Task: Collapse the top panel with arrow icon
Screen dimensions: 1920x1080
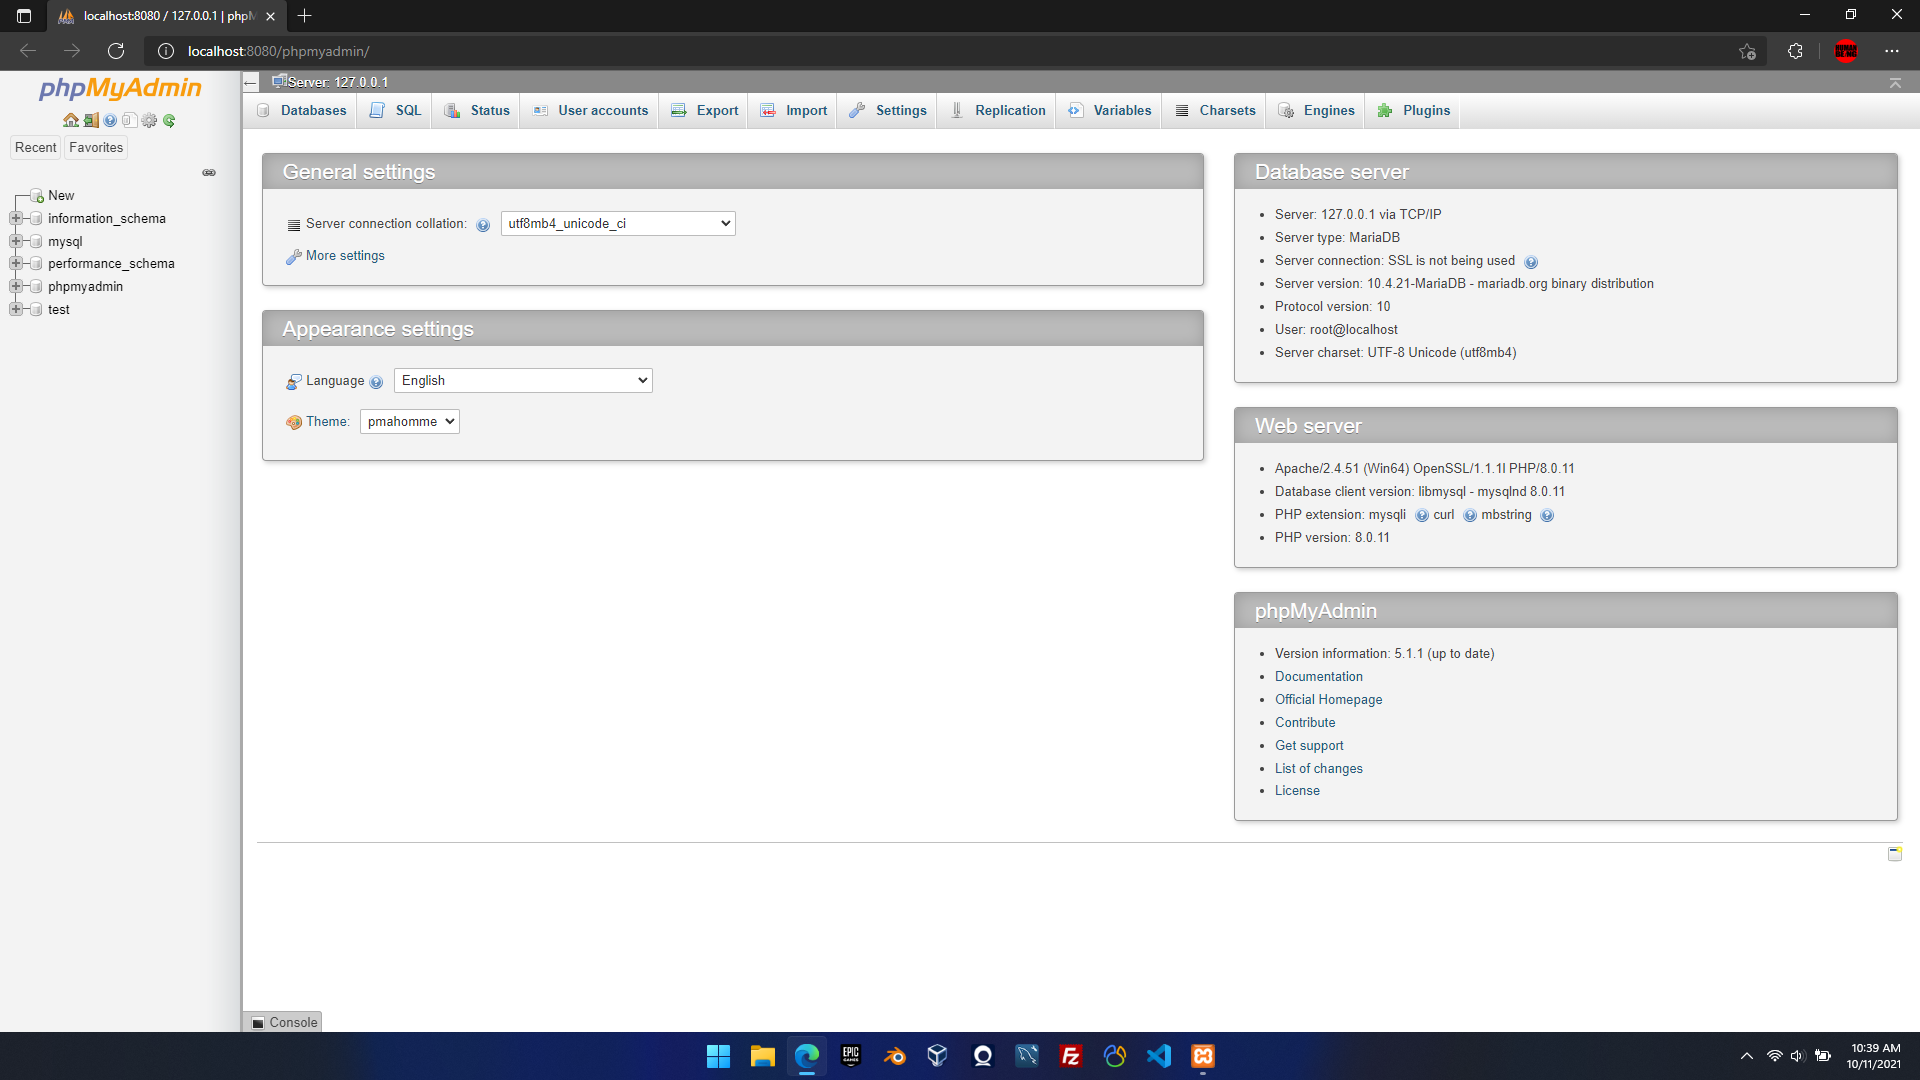Action: pos(1894,83)
